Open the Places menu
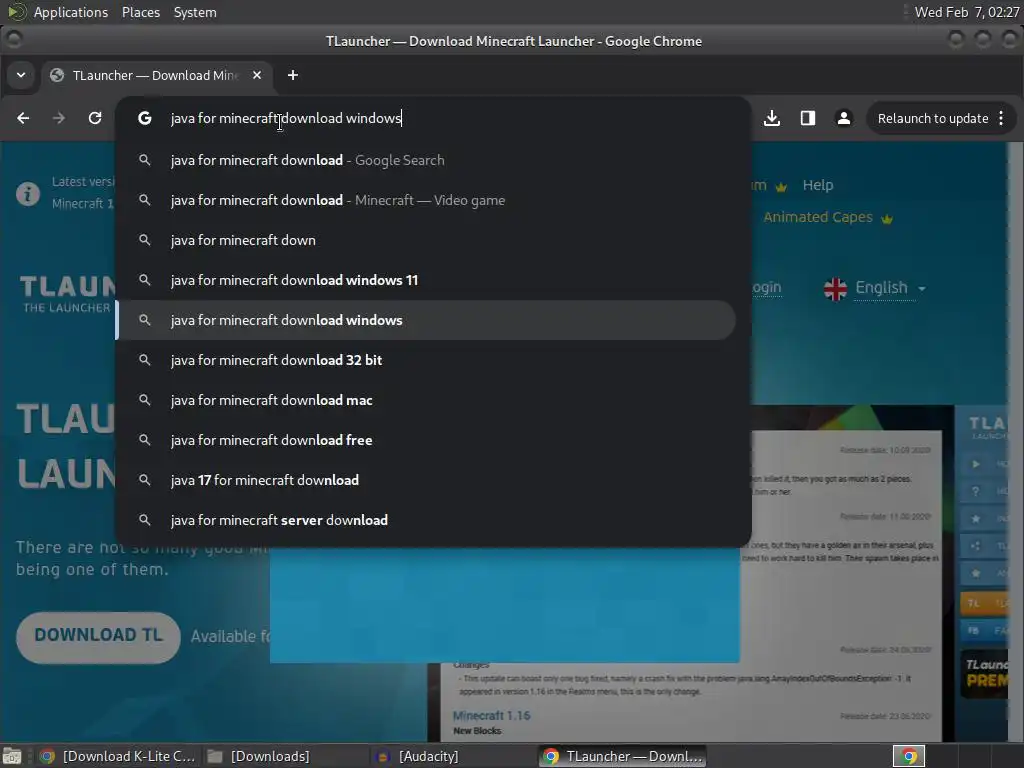This screenshot has width=1024, height=768. coord(141,12)
